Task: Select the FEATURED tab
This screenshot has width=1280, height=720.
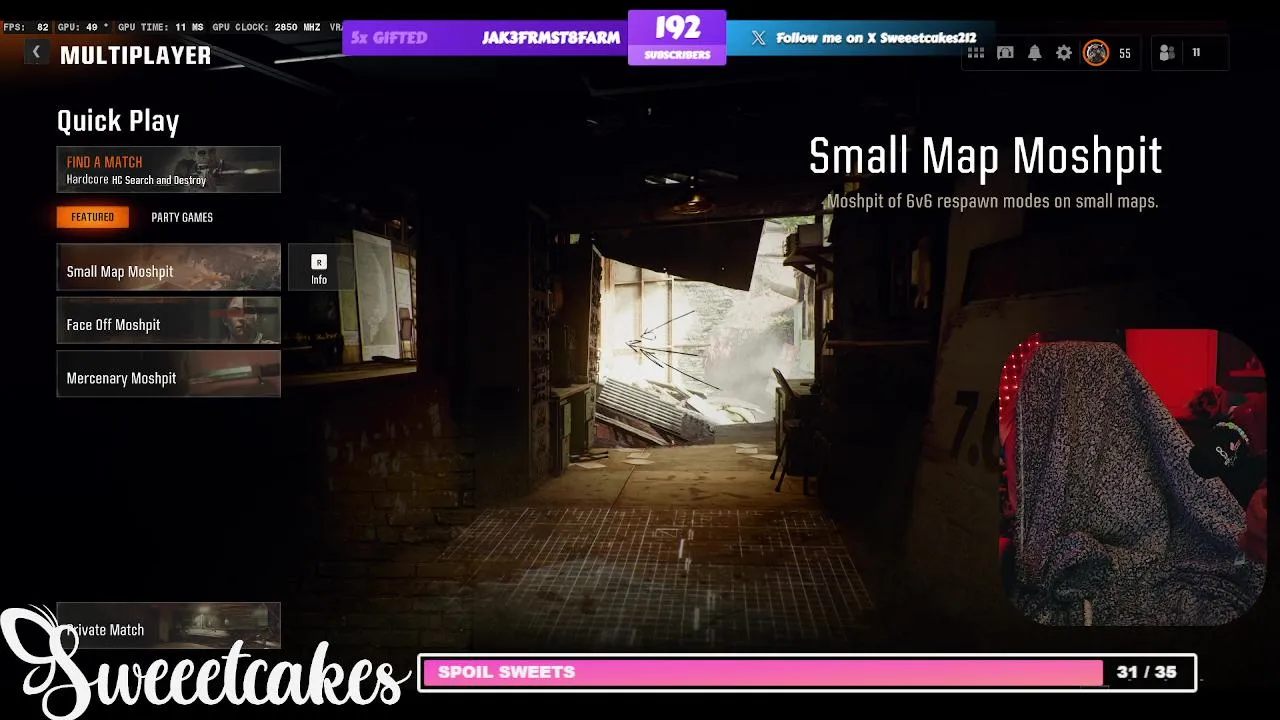Action: coord(93,217)
